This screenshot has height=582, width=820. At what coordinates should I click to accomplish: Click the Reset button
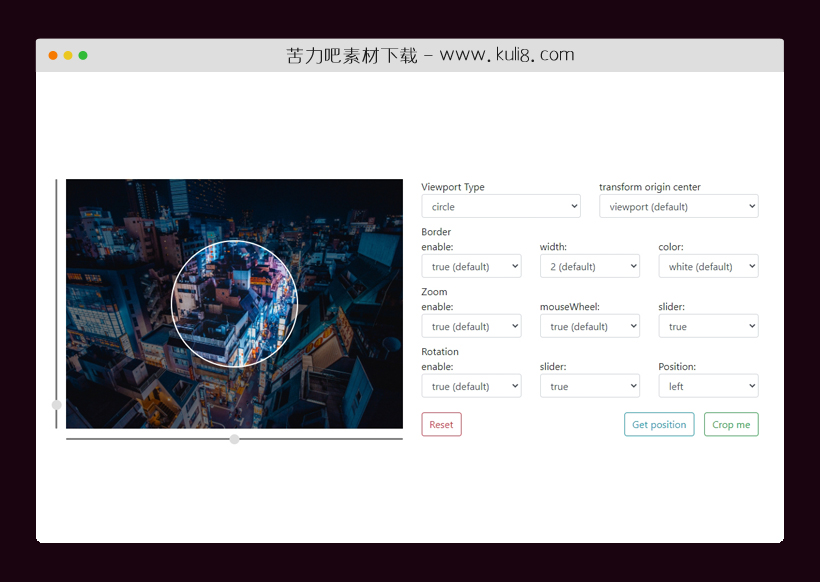pos(441,424)
